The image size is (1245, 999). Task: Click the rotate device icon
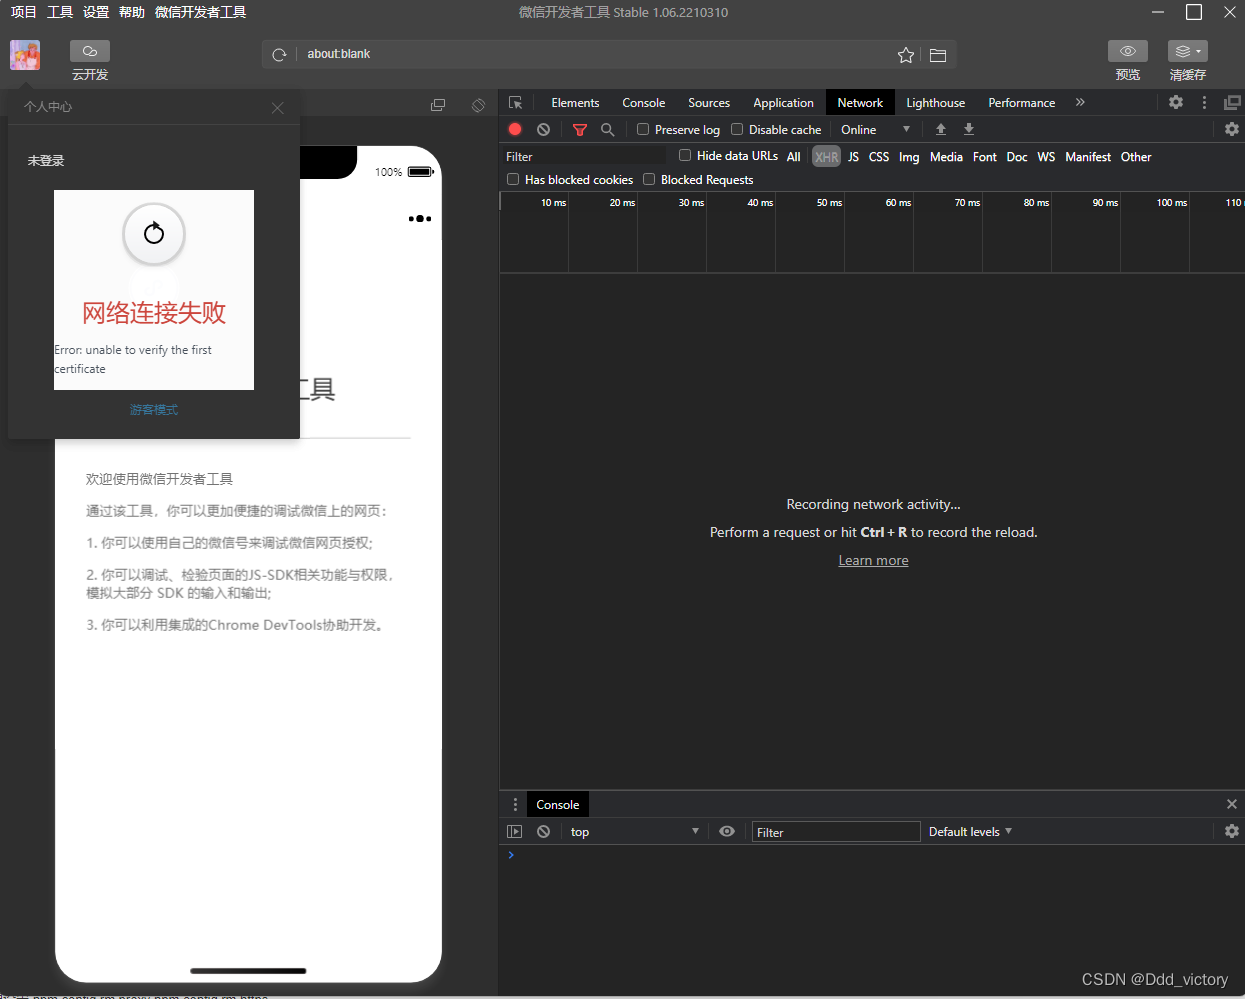click(478, 105)
